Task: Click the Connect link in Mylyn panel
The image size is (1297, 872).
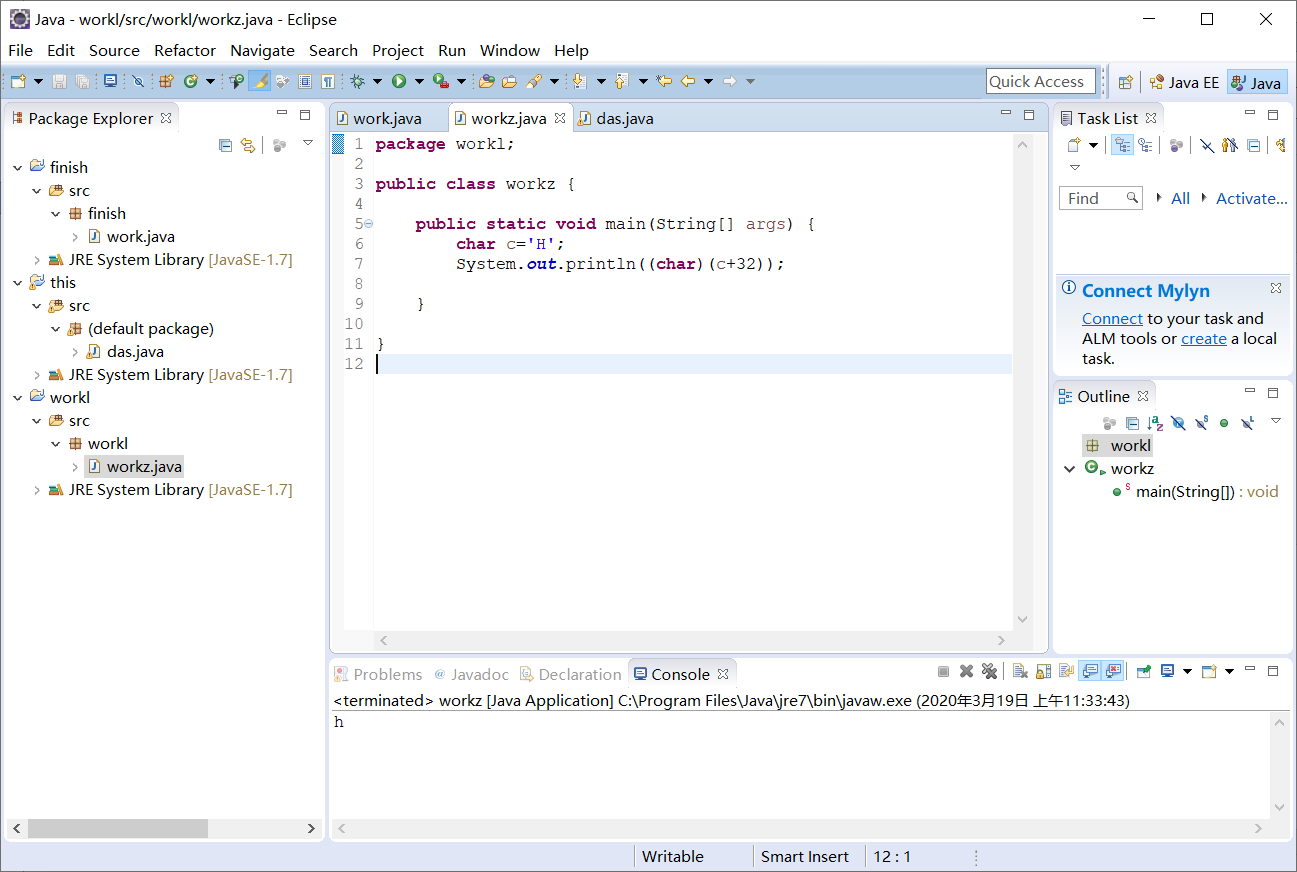Action: [1111, 318]
